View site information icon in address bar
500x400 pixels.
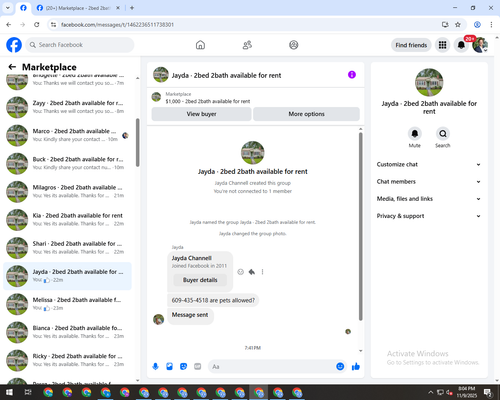coord(53,24)
